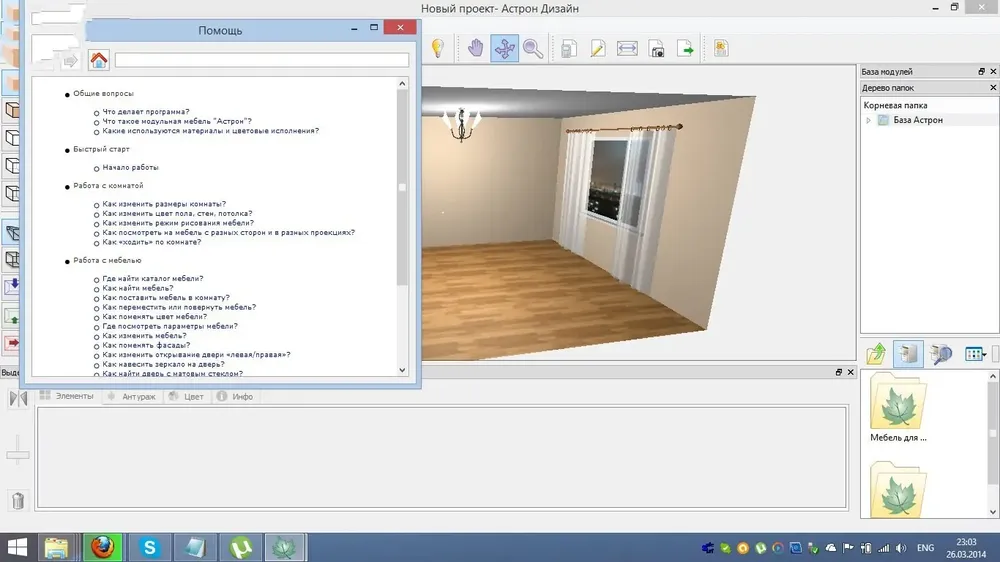Viewport: 1000px width, 562px height.
Task: Click the trash bin icon
Action: (18, 501)
